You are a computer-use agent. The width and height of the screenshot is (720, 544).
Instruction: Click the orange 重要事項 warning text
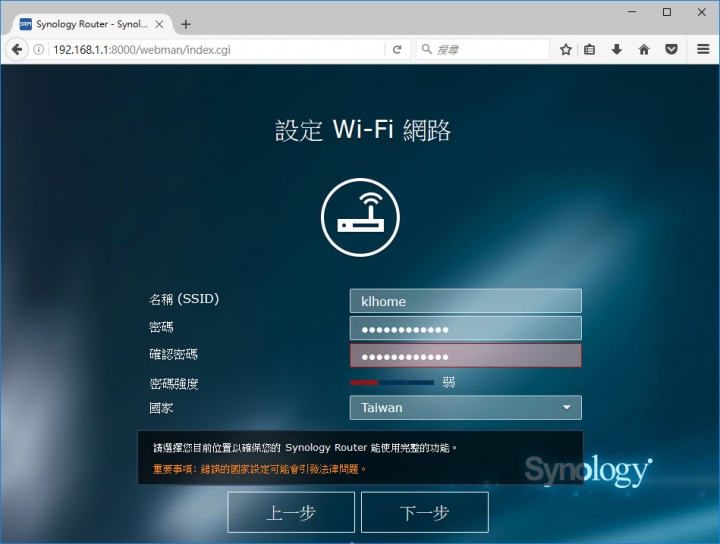[x=259, y=469]
